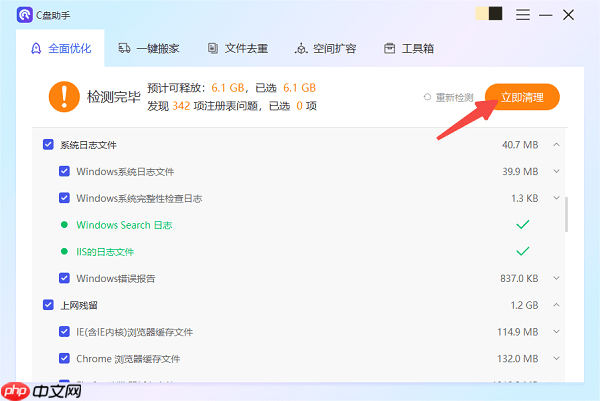Collapse the 系统日志文件 section chevron
Screen dimensions: 600x401
pyautogui.click(x=557, y=145)
